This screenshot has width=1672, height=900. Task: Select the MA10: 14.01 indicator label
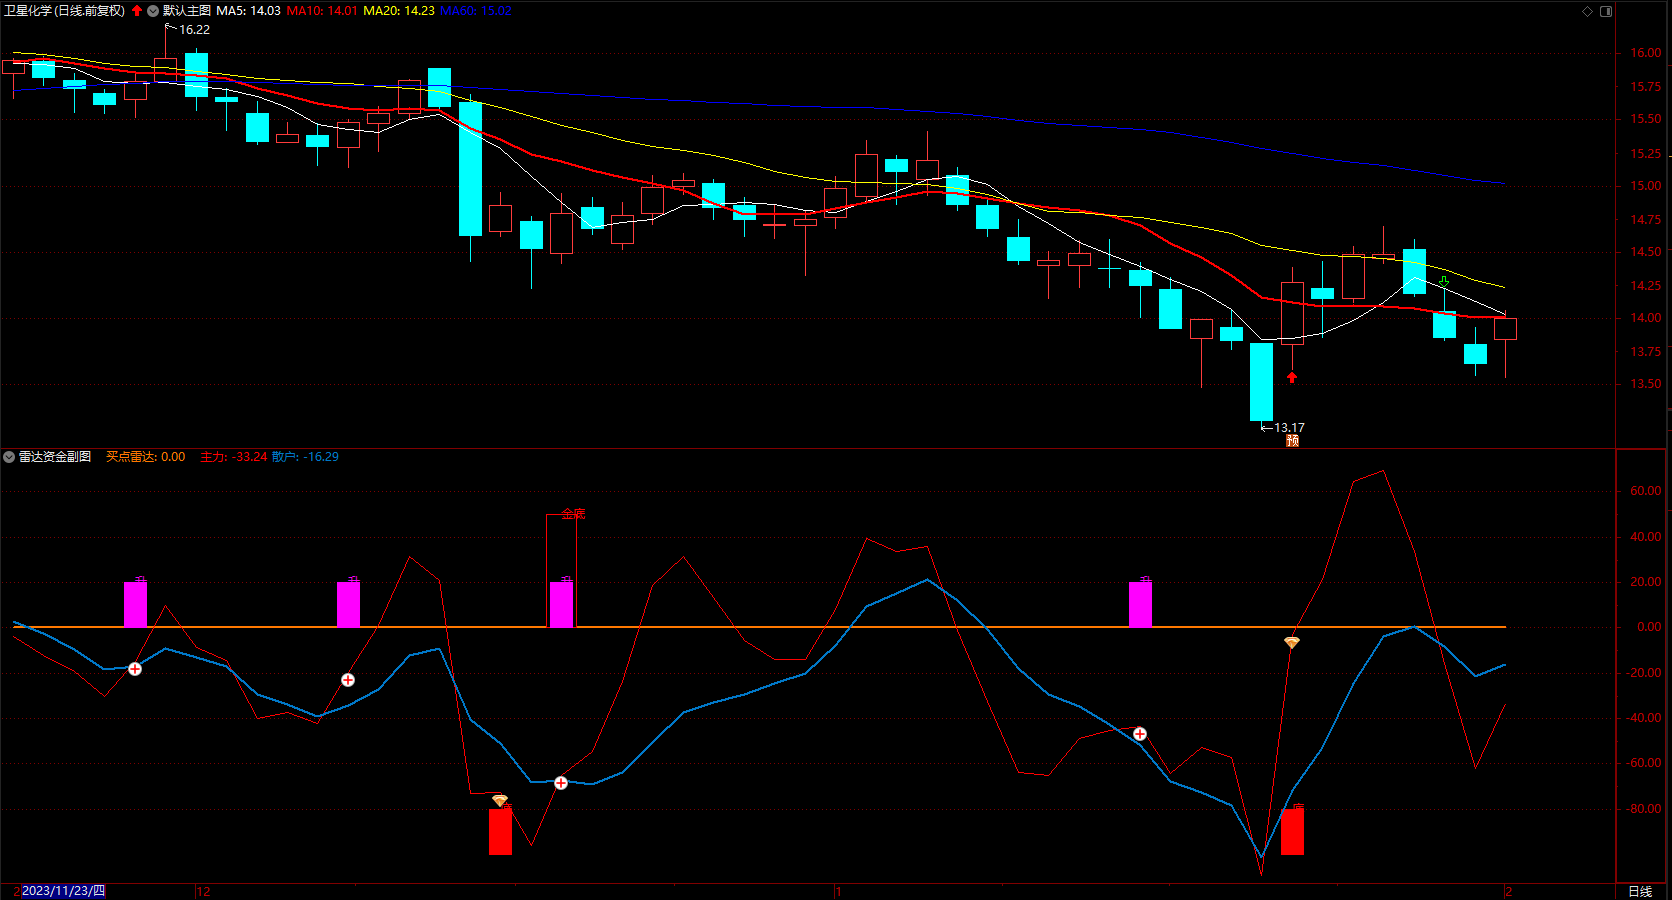coord(321,11)
